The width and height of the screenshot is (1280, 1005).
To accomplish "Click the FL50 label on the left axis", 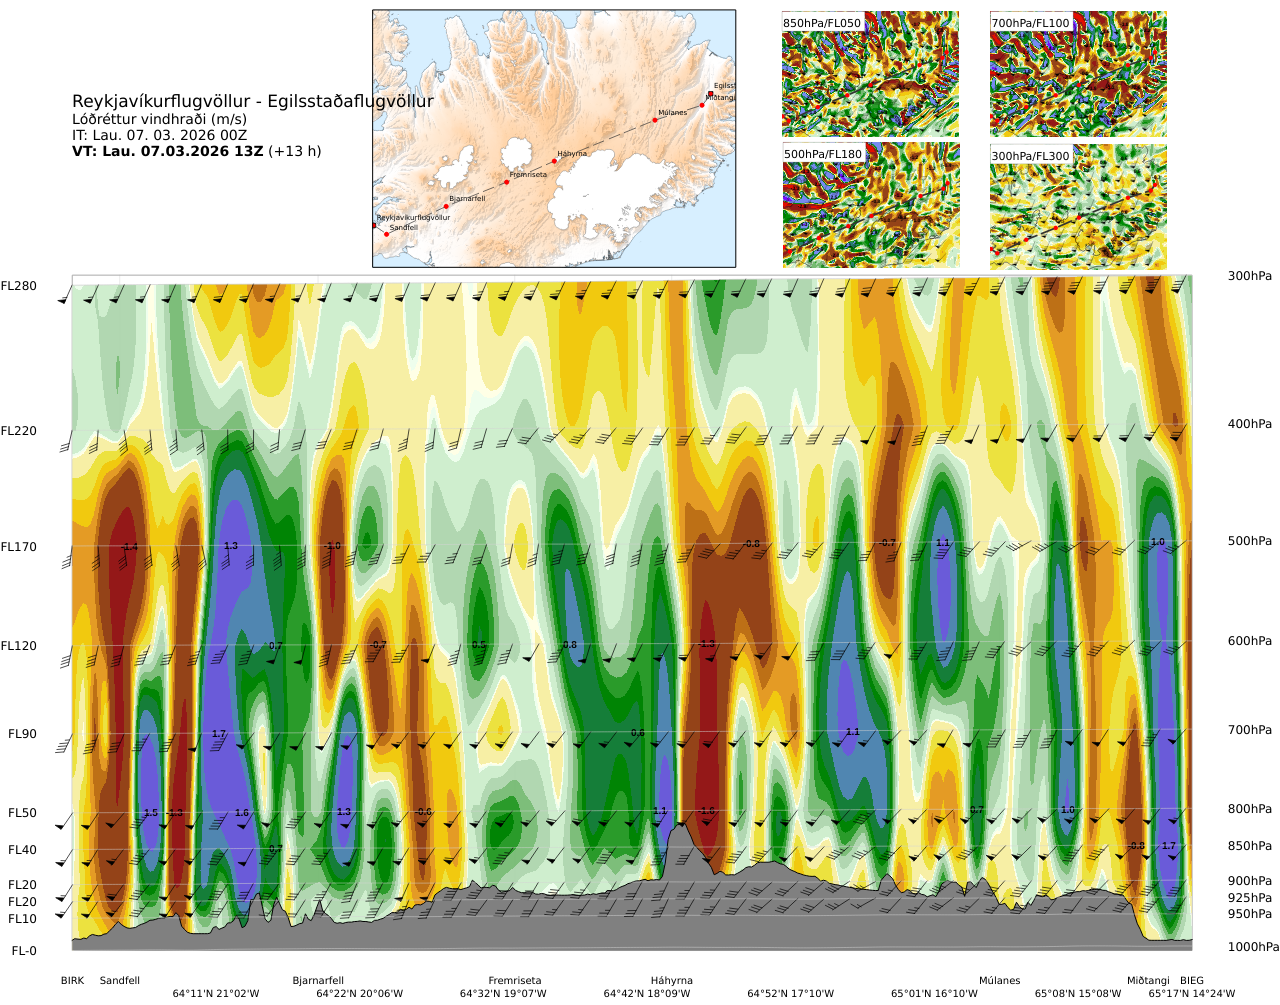I will coord(22,813).
